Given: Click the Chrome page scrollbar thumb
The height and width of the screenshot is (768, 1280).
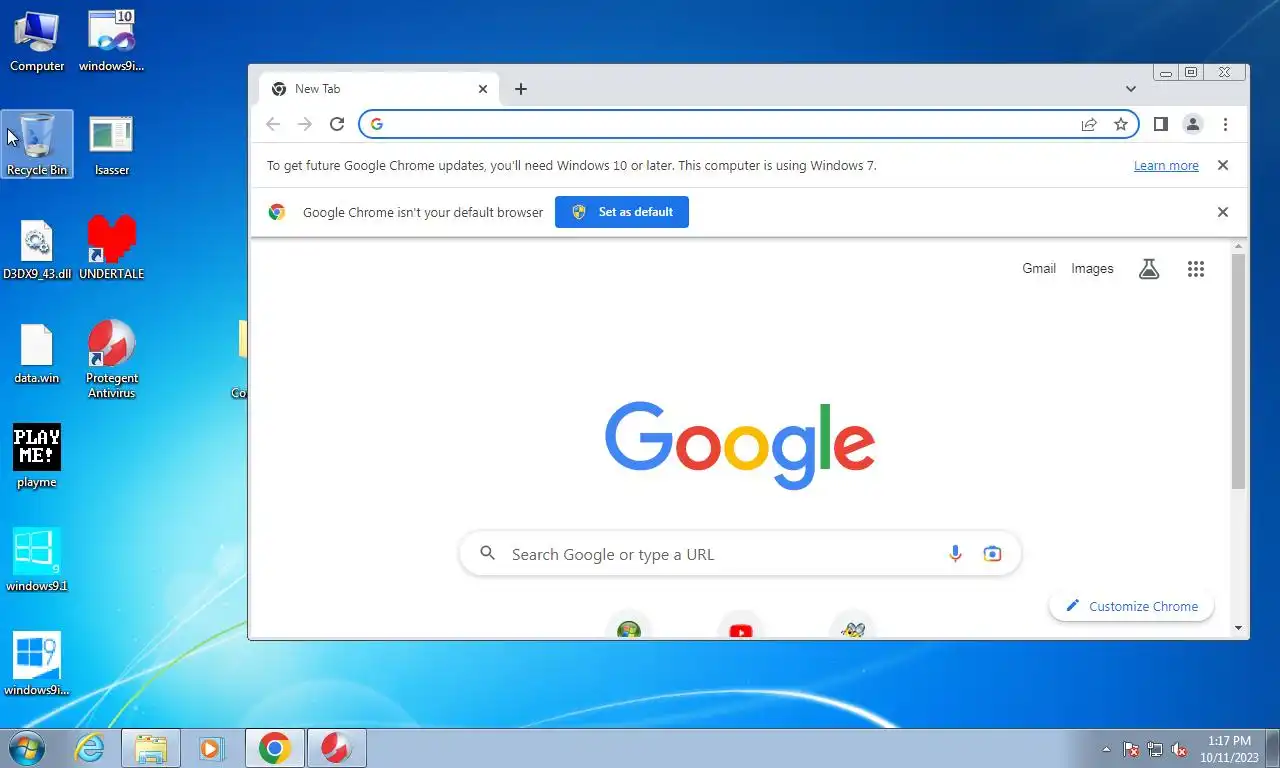Looking at the screenshot, I should coord(1239,371).
